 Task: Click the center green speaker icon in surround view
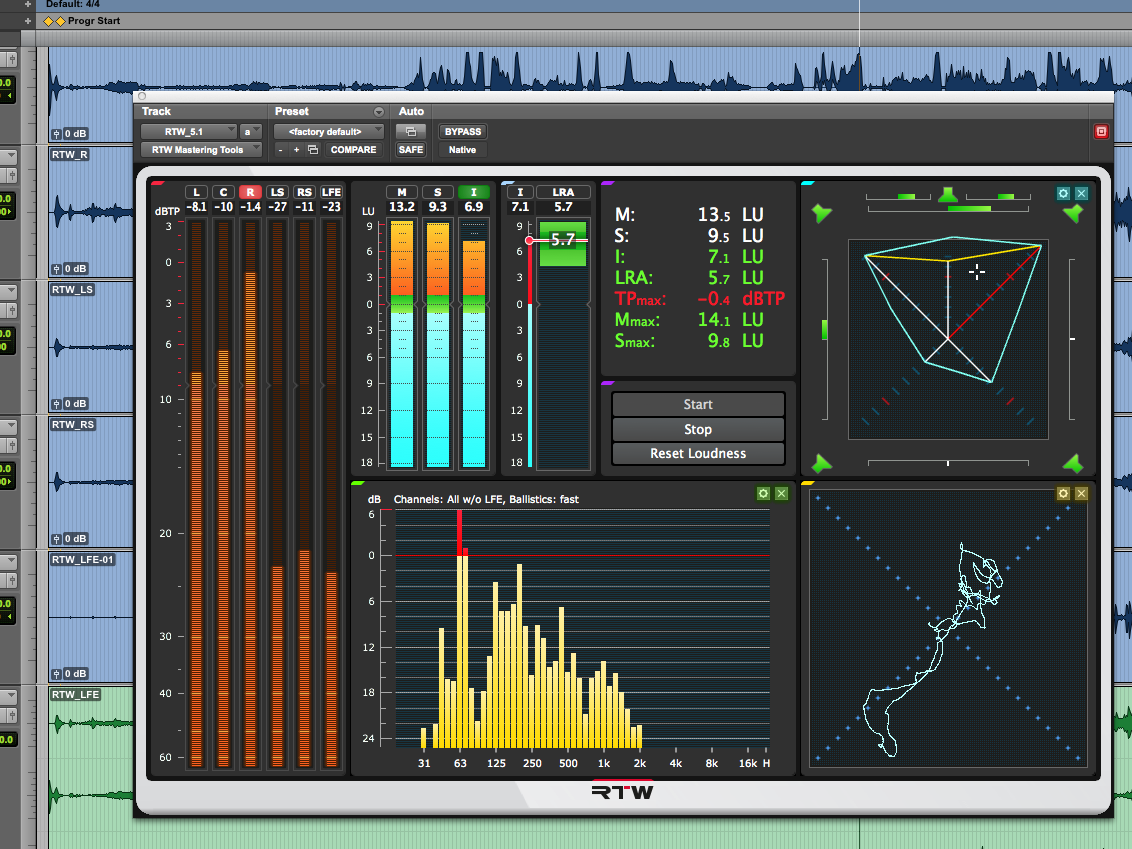(x=948, y=194)
